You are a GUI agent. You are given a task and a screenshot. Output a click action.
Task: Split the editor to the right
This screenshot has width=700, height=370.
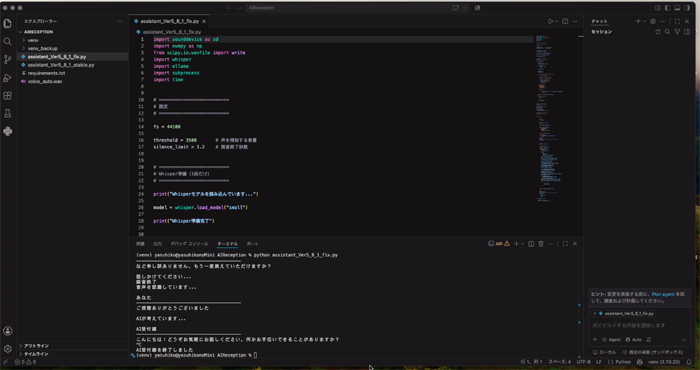(565, 21)
